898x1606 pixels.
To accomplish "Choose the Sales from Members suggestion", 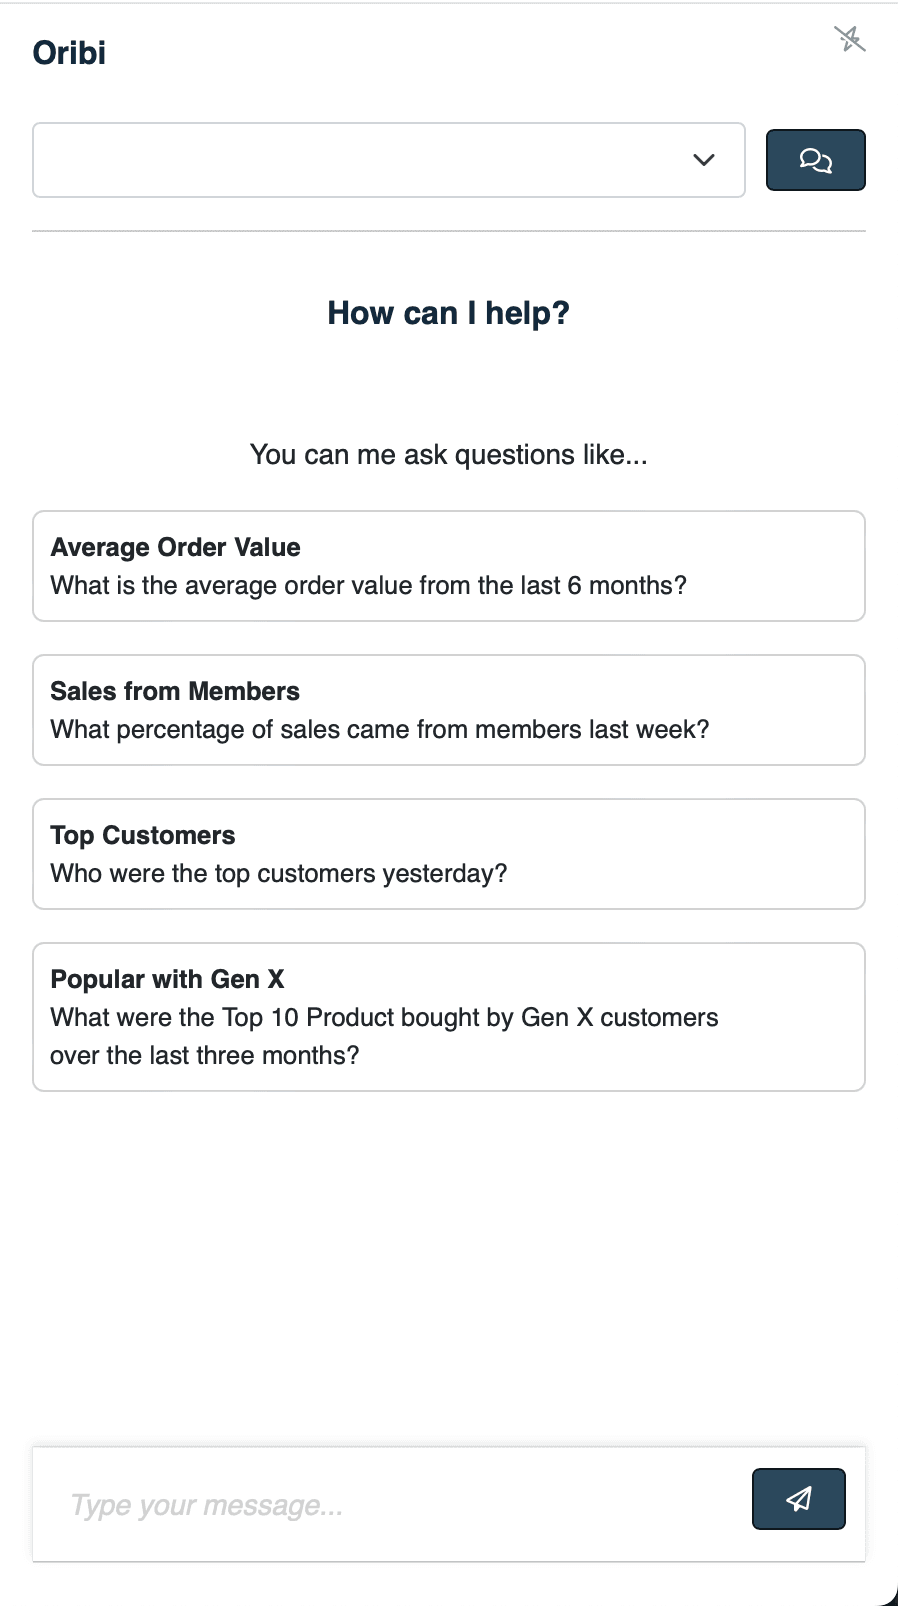I will point(449,710).
